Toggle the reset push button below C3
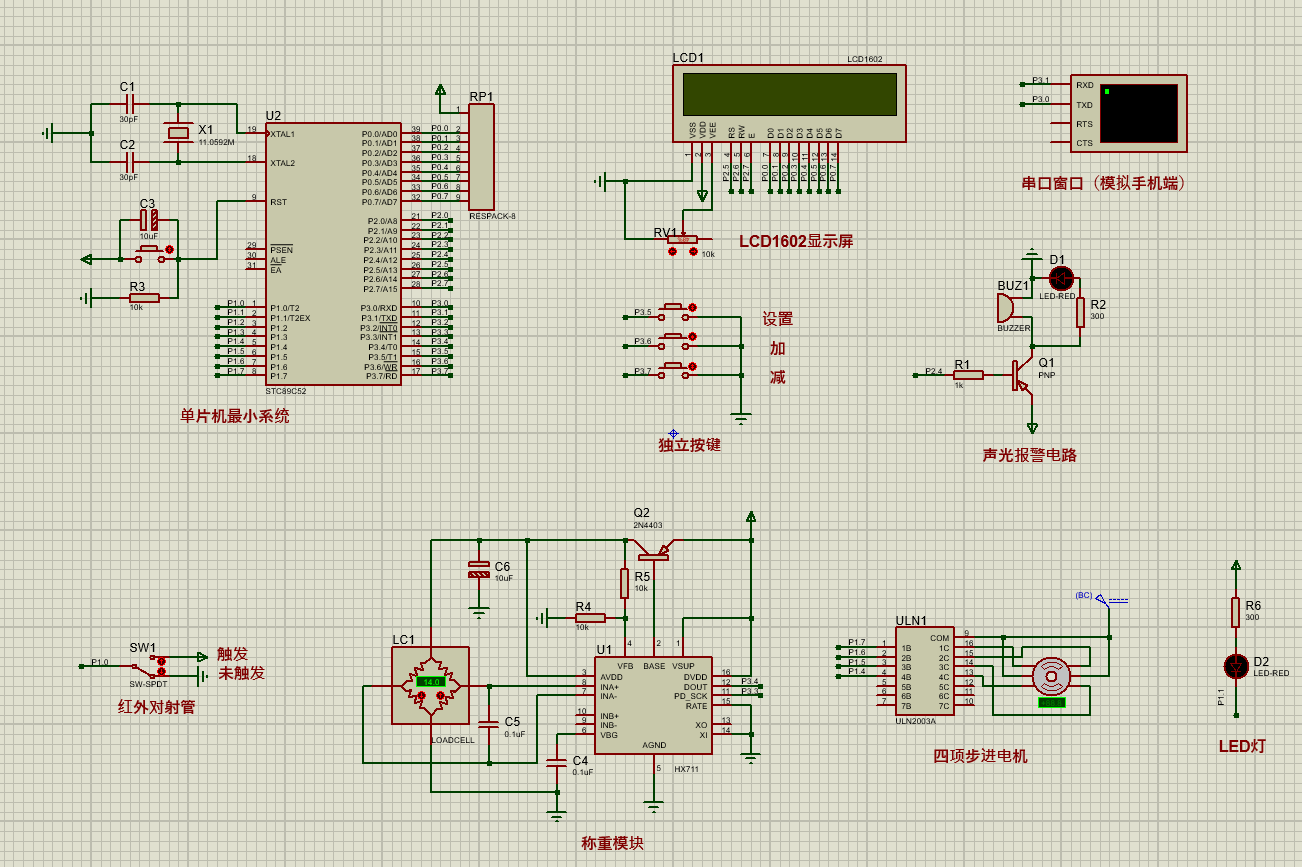The width and height of the screenshot is (1302, 867). click(152, 253)
